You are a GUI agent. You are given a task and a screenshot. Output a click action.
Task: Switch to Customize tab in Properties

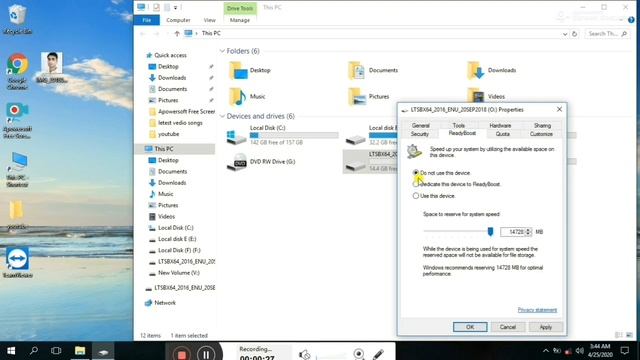(x=541, y=134)
